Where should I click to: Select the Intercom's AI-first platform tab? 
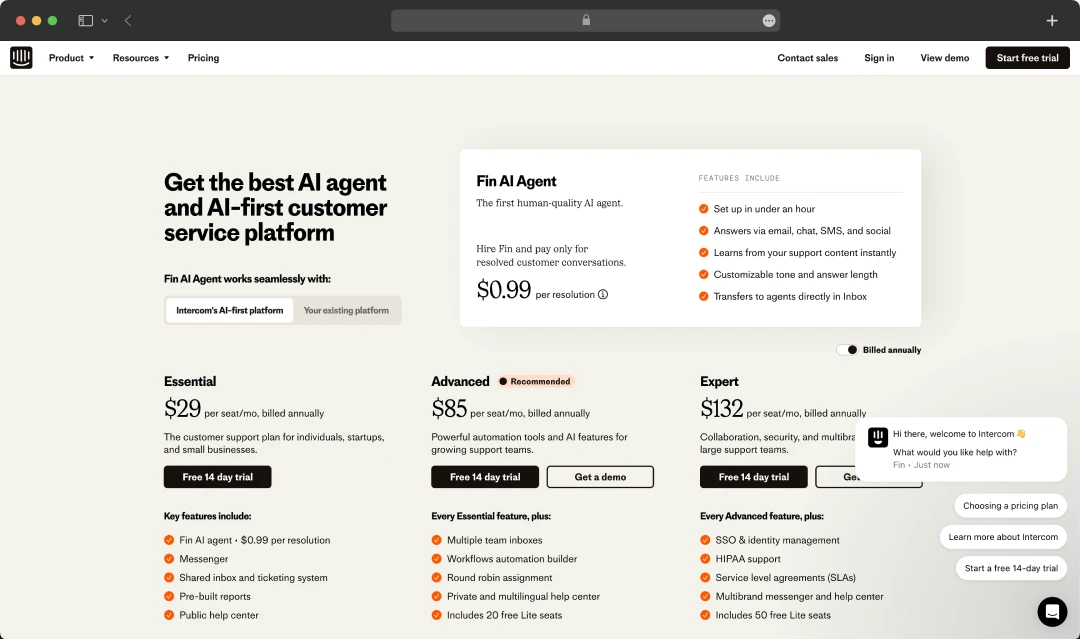[x=228, y=310]
